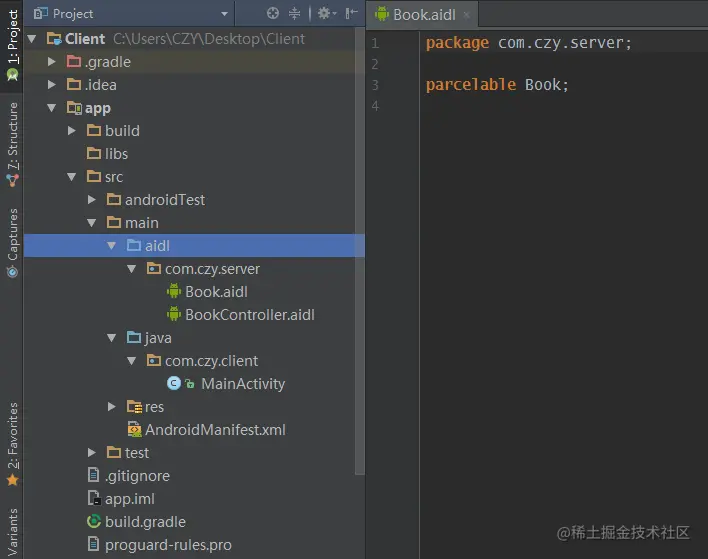Expand the test folder arrow
708x559 pixels.
(x=92, y=452)
